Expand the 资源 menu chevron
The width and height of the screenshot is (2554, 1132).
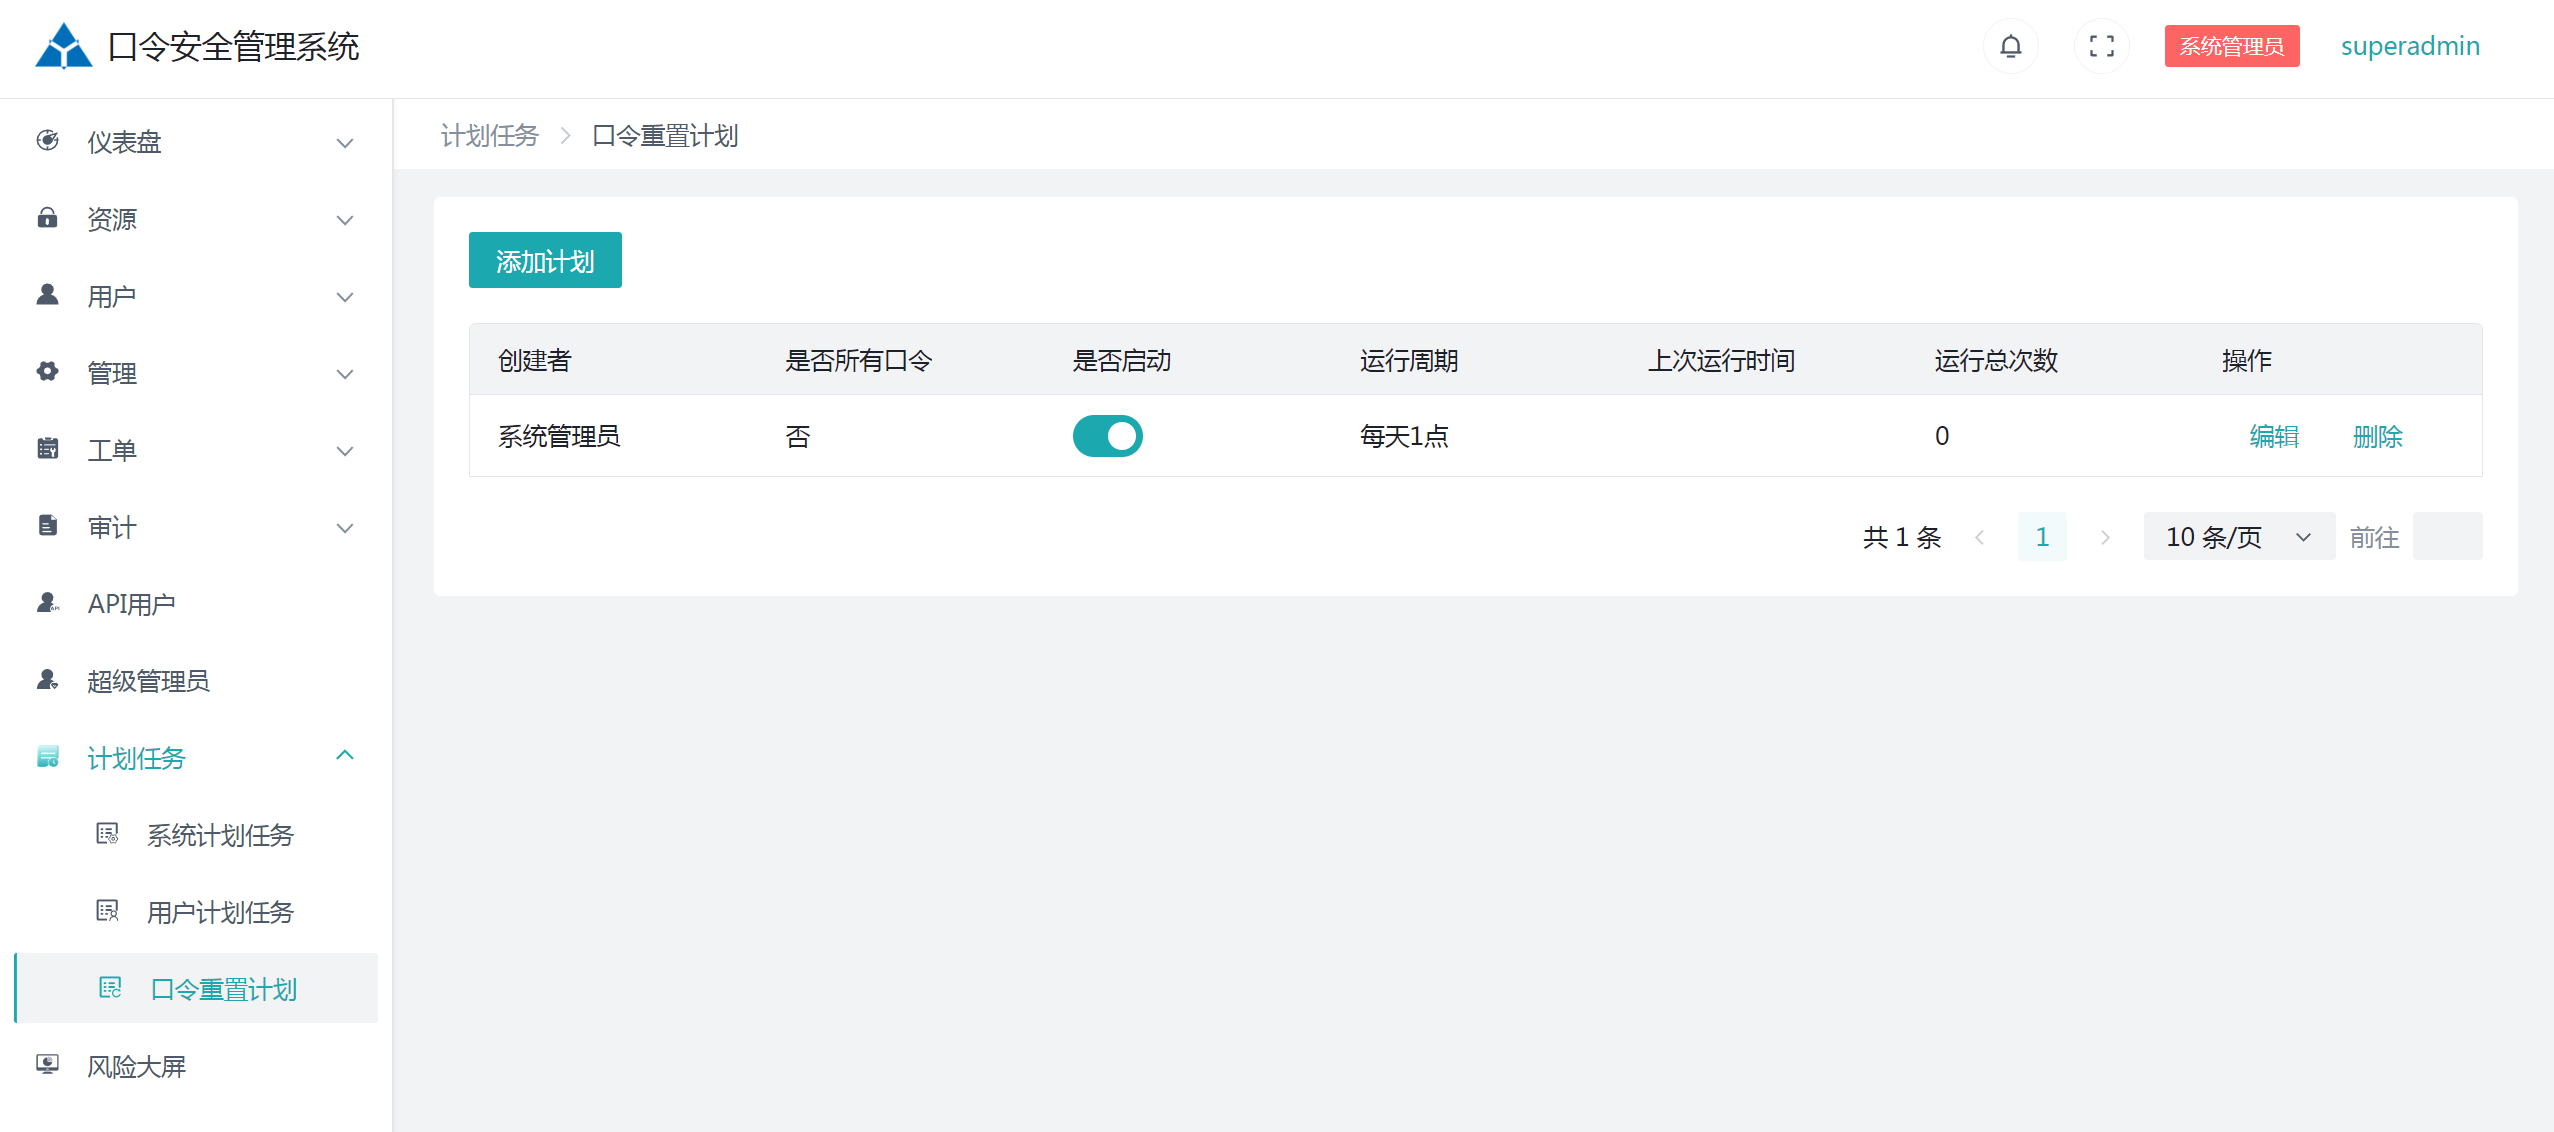point(345,220)
